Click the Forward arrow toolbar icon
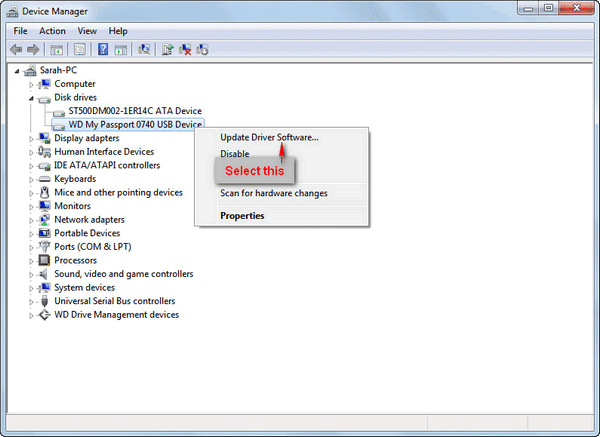 [x=33, y=49]
